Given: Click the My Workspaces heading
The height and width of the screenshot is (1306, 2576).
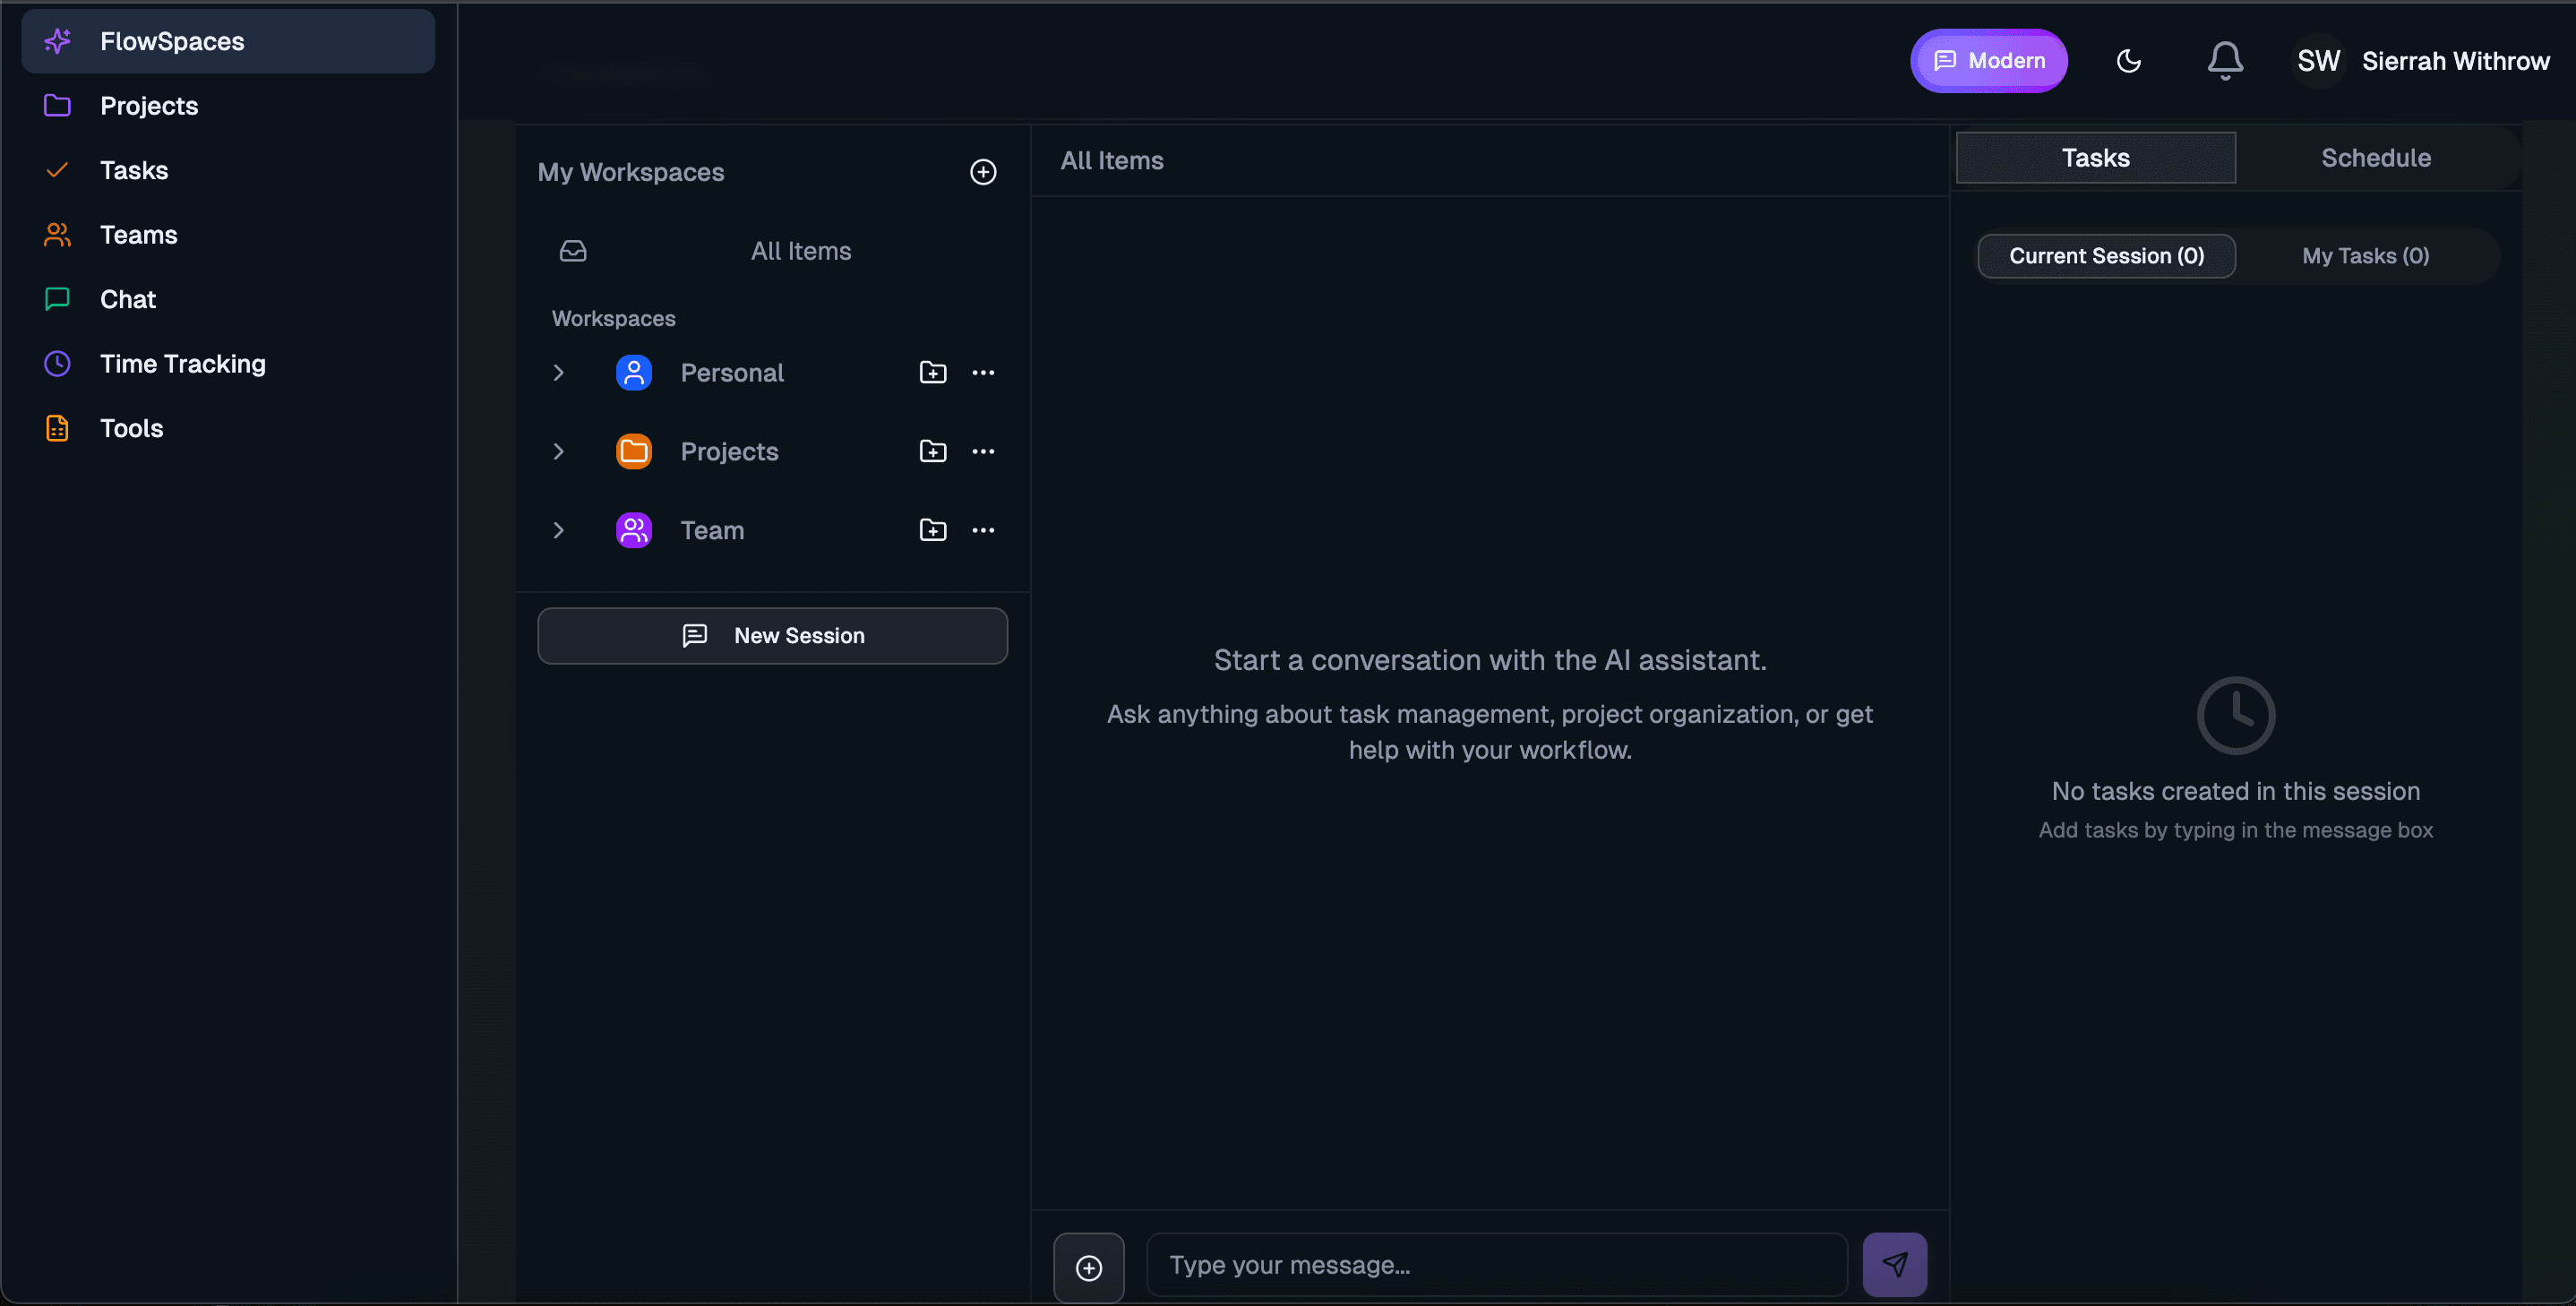Looking at the screenshot, I should [x=630, y=172].
